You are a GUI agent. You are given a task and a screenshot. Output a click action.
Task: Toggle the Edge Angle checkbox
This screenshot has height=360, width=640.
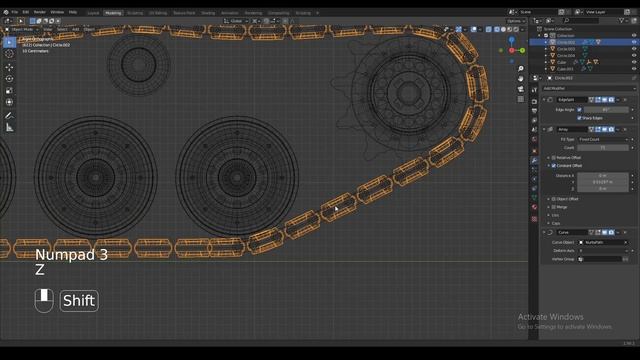[580, 110]
